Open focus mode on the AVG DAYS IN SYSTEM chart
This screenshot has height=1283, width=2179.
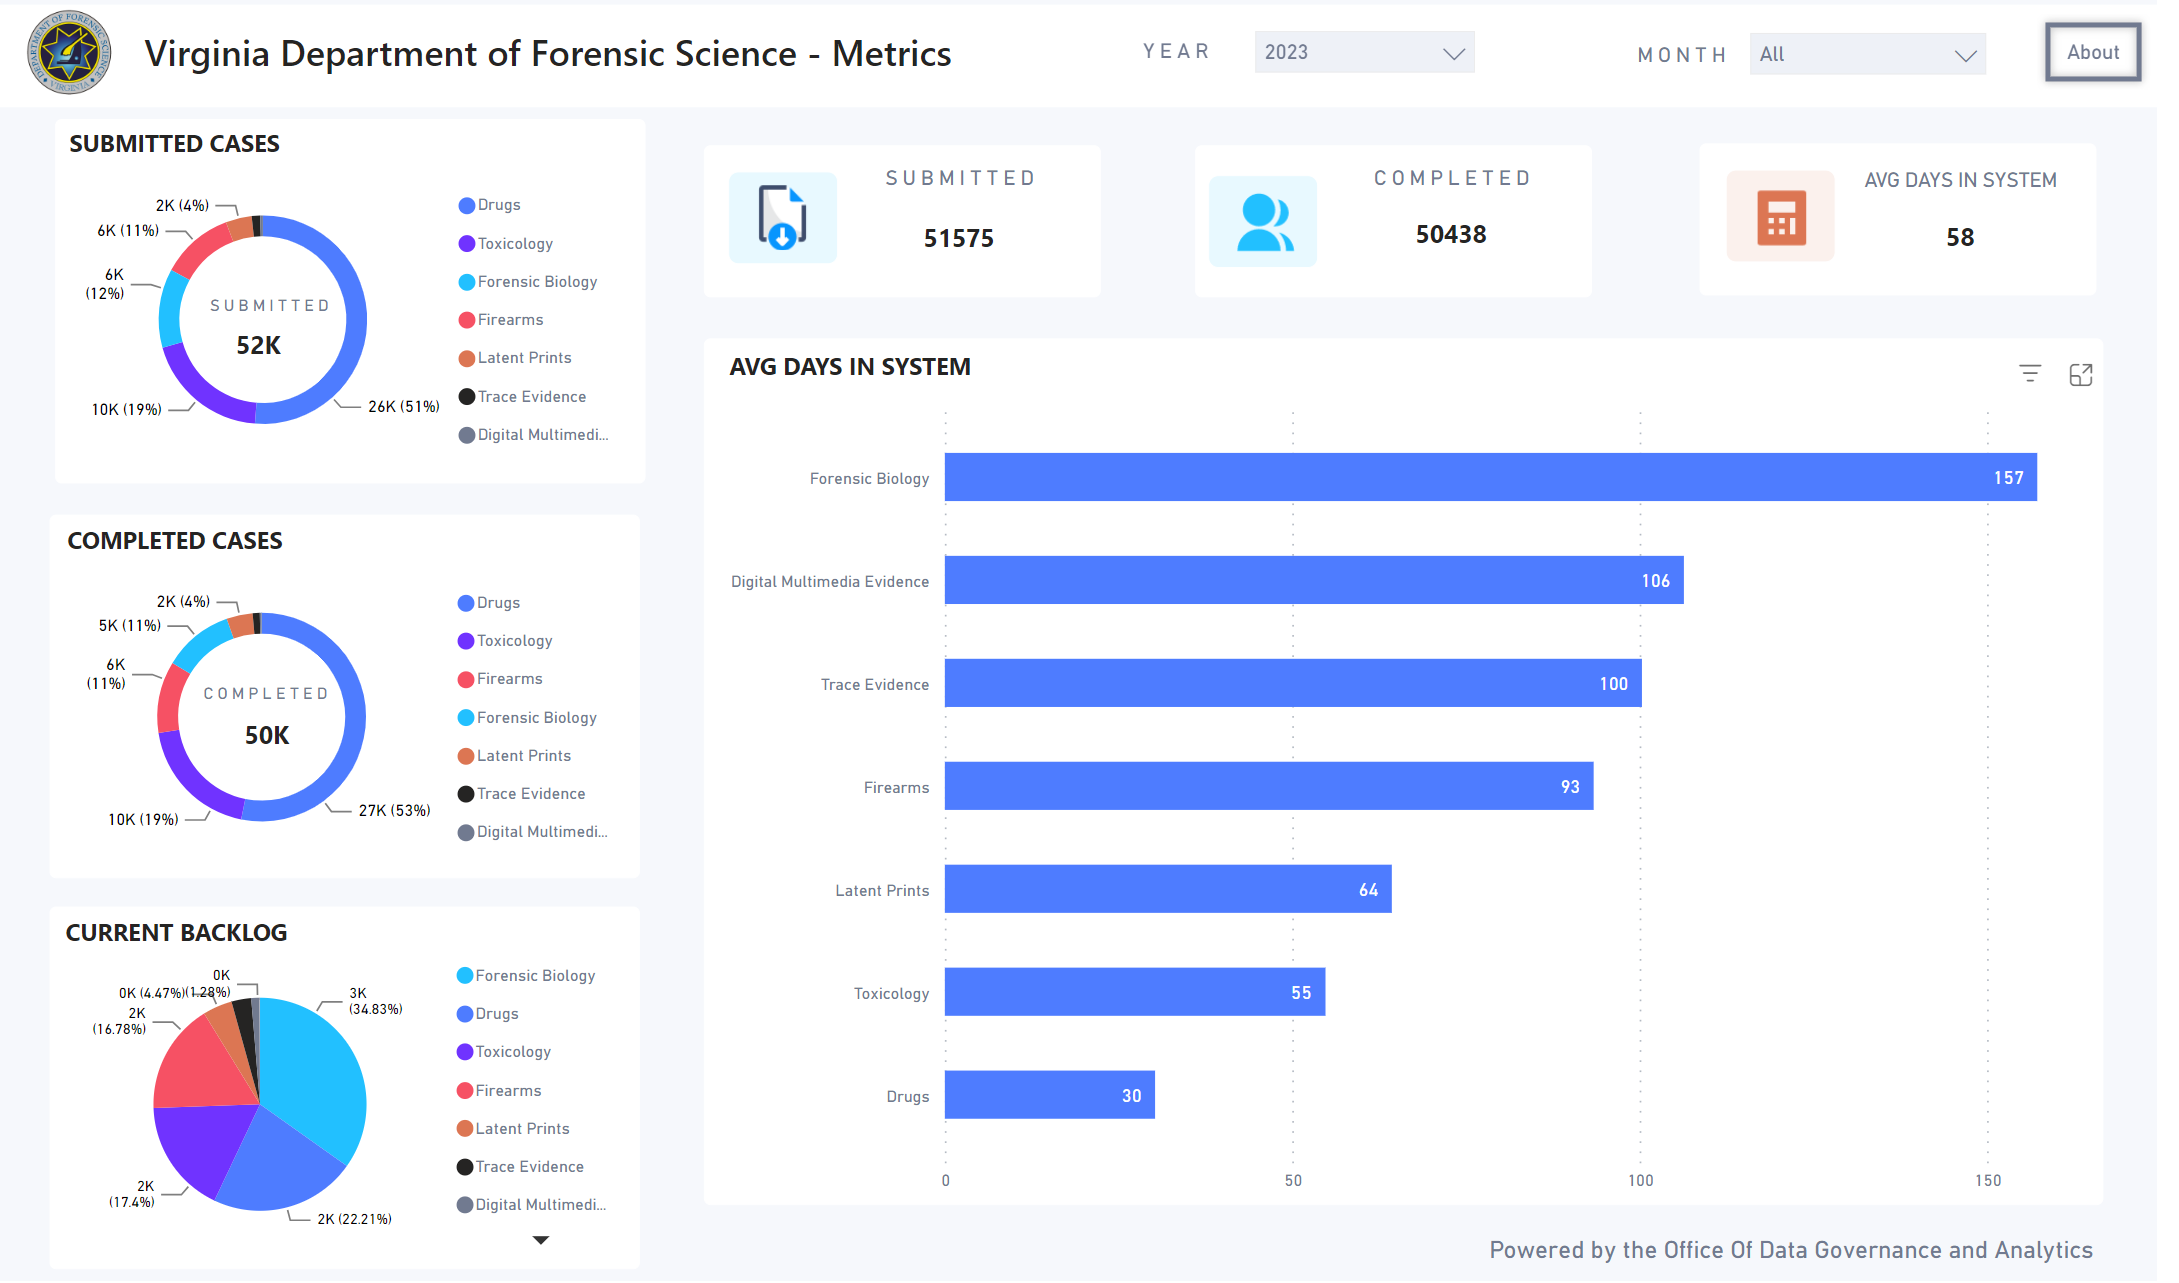pos(2081,374)
